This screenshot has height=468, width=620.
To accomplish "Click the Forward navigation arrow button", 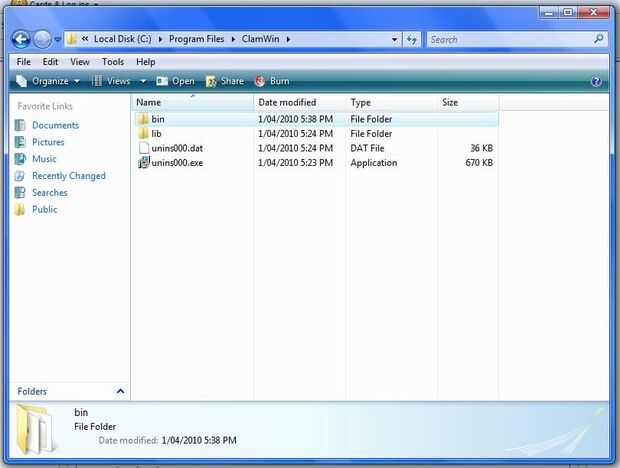I will (x=42, y=39).
